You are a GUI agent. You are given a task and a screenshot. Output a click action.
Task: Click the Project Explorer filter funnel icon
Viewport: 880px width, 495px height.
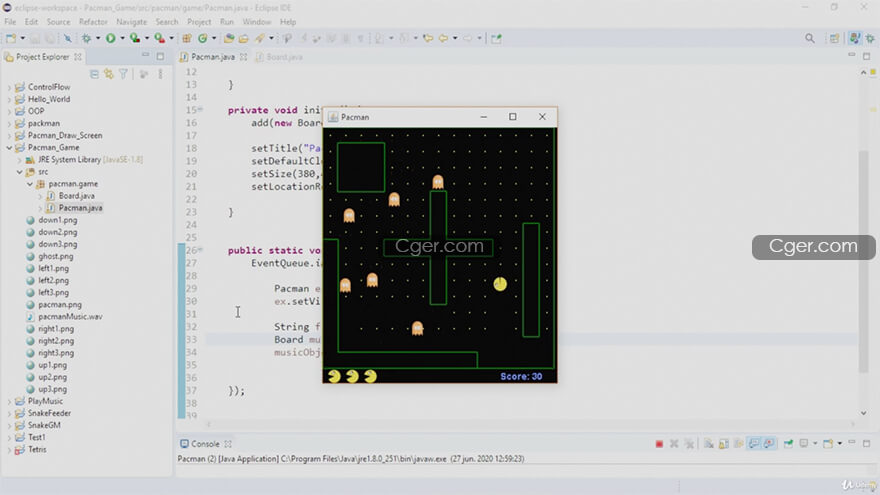click(x=123, y=74)
